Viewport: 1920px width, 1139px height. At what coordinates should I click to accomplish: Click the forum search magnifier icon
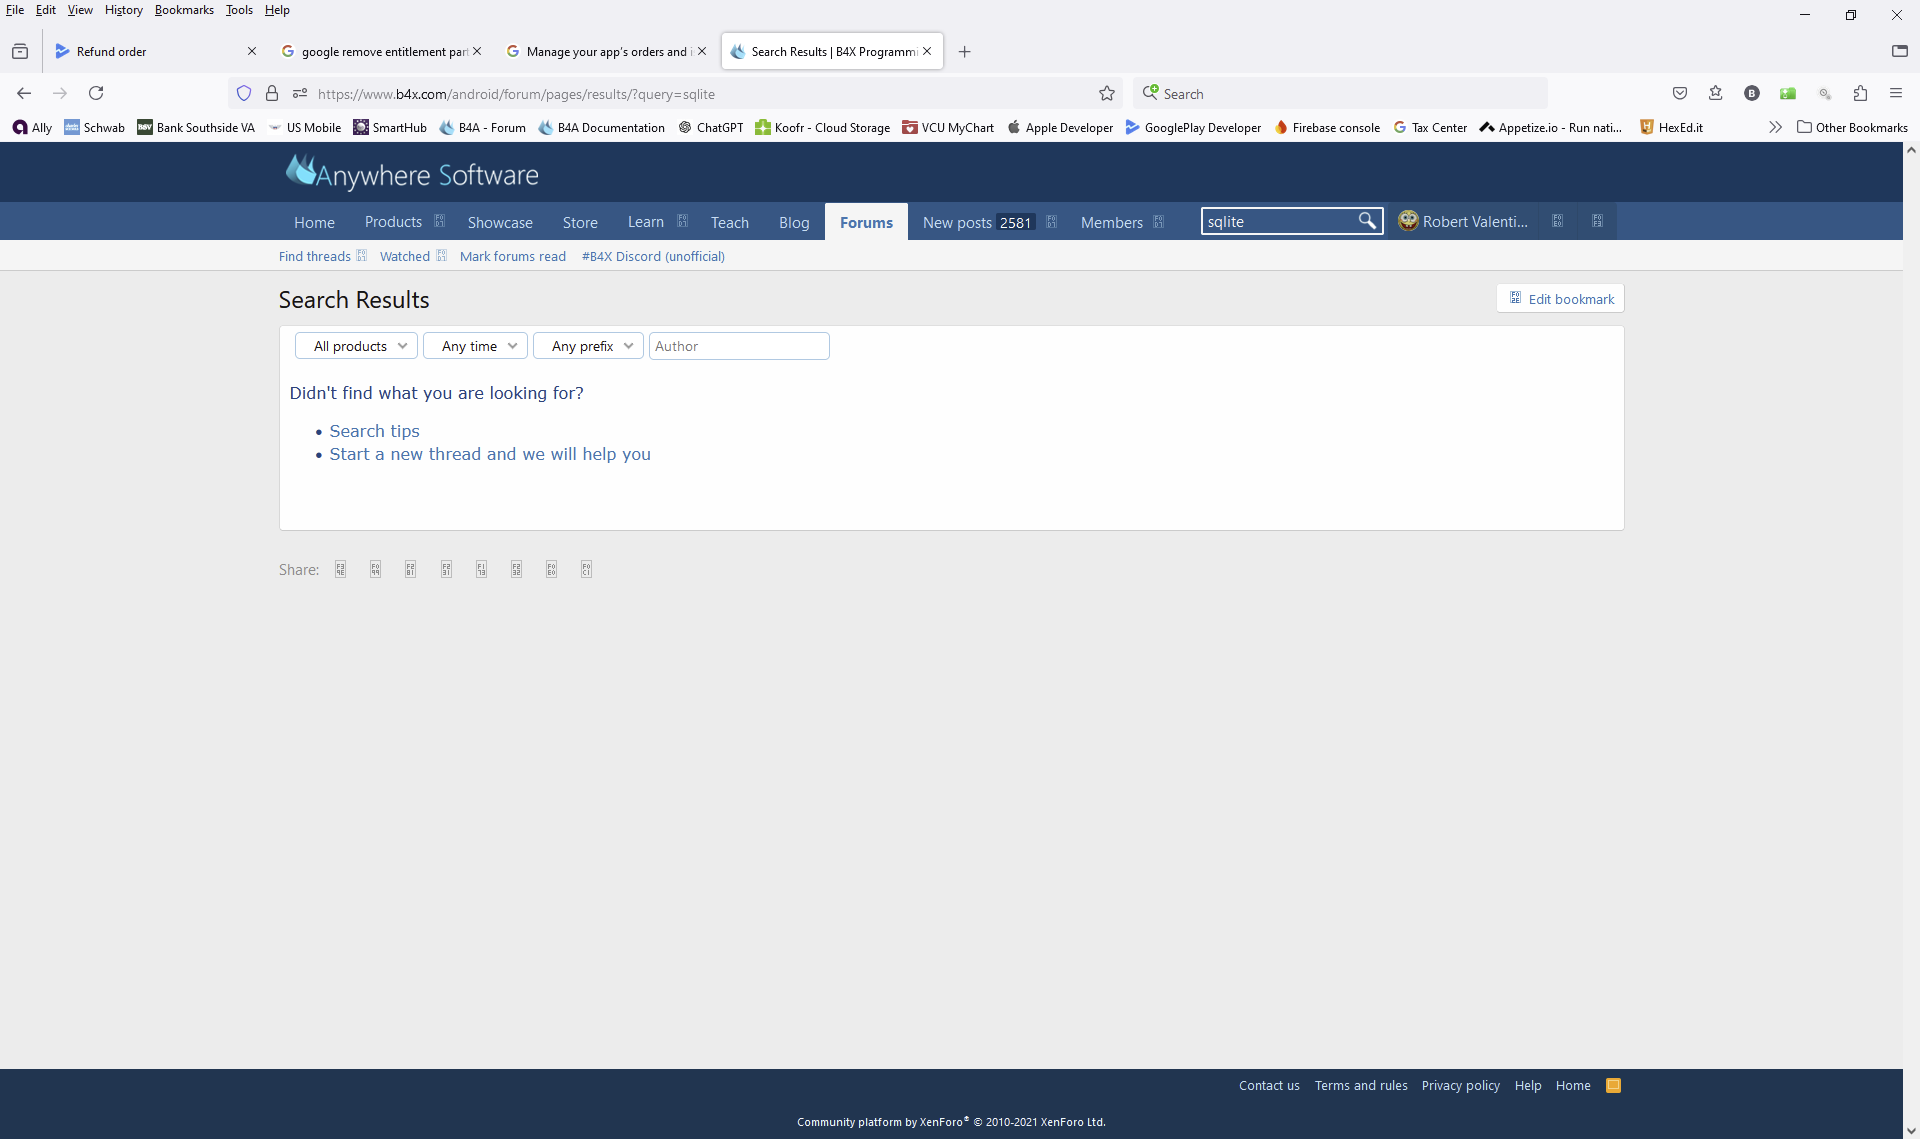(1366, 221)
